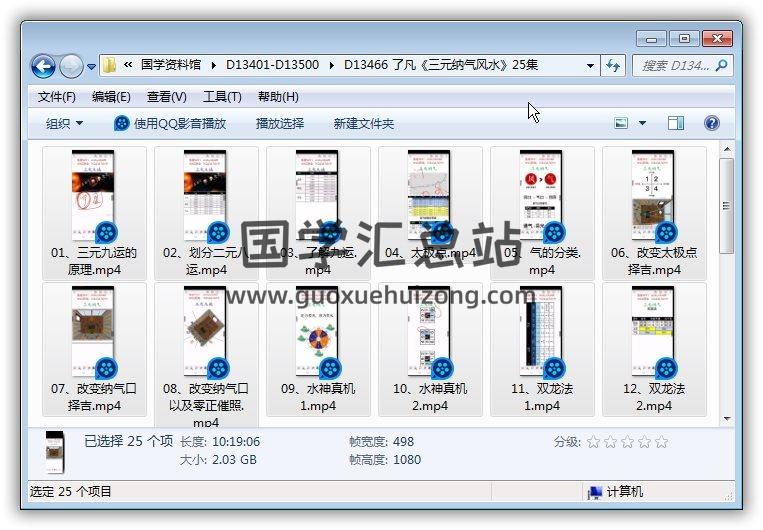The width and height of the screenshot is (763, 530).
Task: Open the address bar history dropdown
Action: pyautogui.click(x=591, y=66)
